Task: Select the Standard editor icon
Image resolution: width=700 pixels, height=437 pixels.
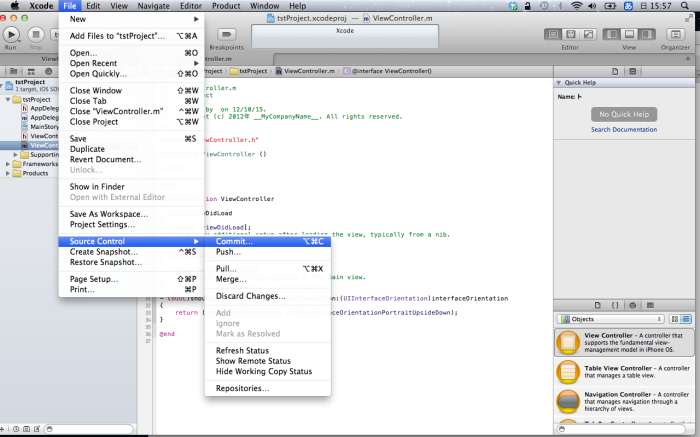Action: click(554, 34)
